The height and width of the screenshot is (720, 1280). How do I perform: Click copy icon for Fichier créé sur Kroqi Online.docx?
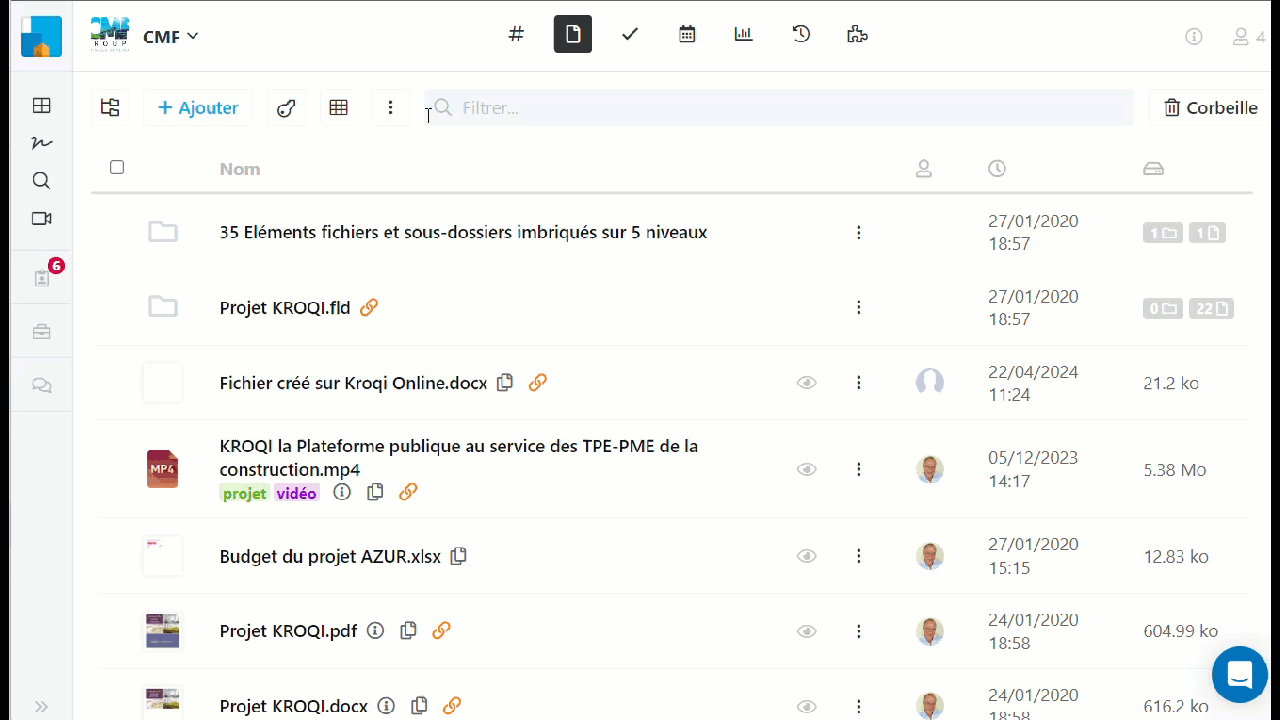tap(506, 382)
